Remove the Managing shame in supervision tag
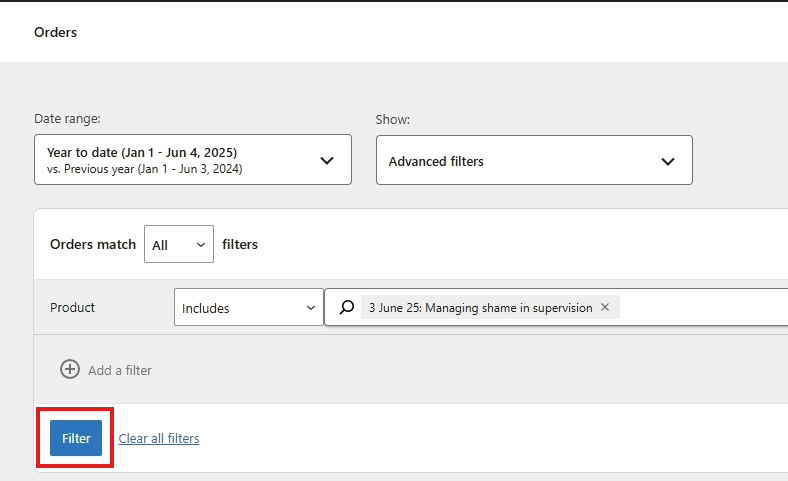The width and height of the screenshot is (788, 481). (x=605, y=307)
